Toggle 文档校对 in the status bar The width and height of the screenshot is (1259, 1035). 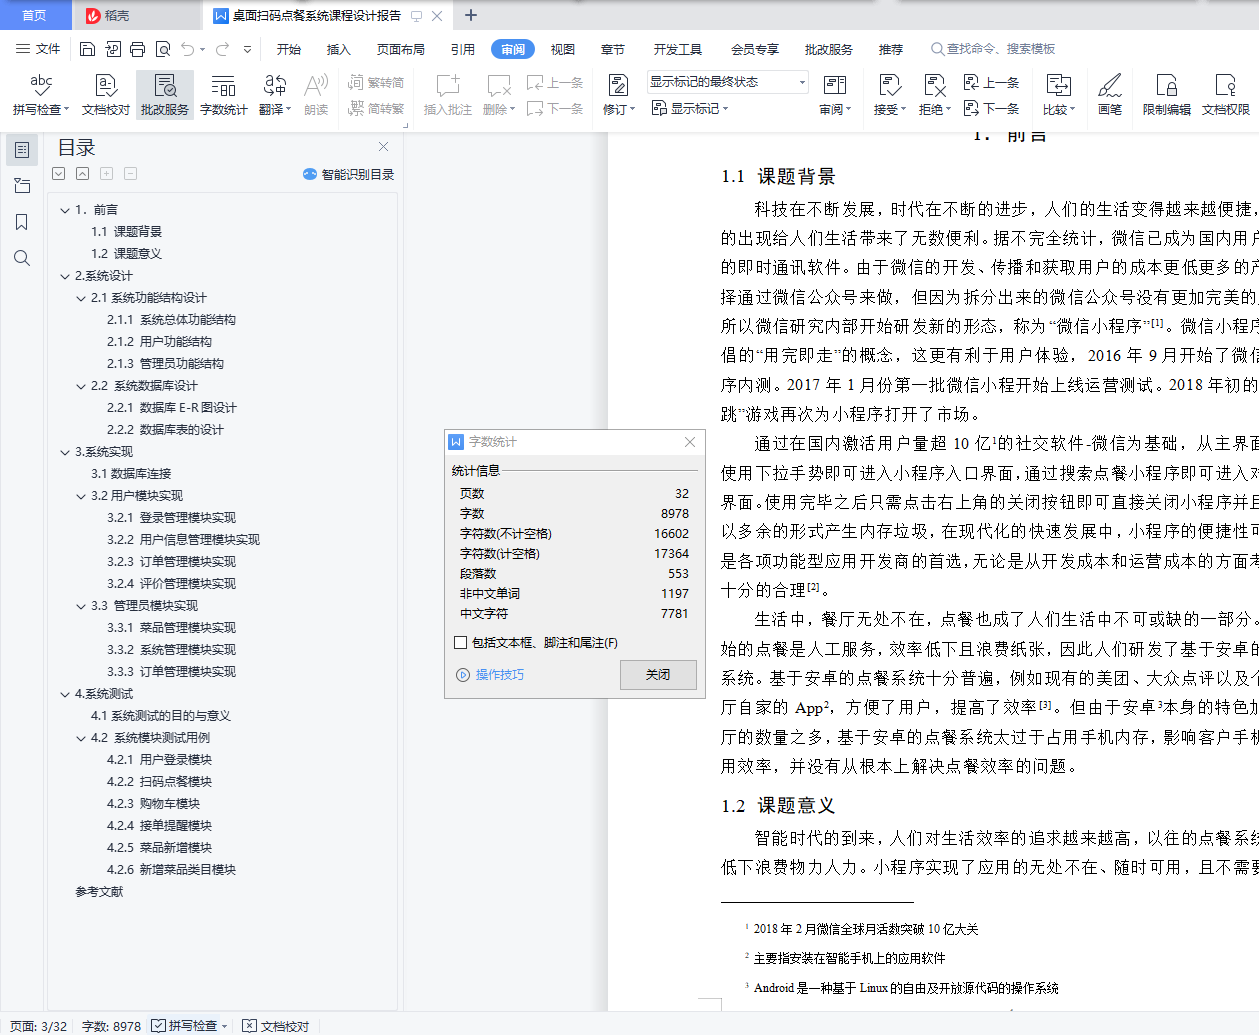coord(277,1026)
